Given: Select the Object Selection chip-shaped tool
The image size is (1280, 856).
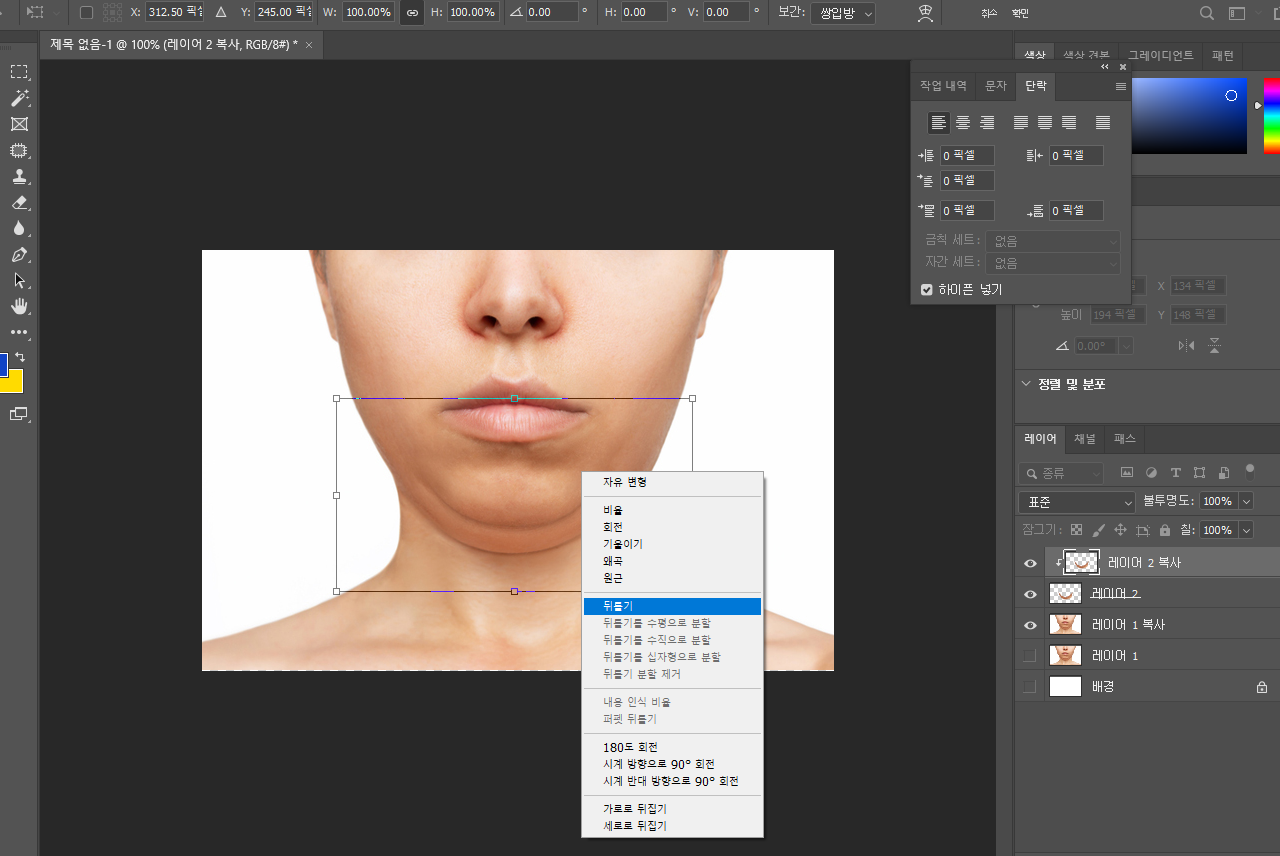Looking at the screenshot, I should click(x=19, y=150).
